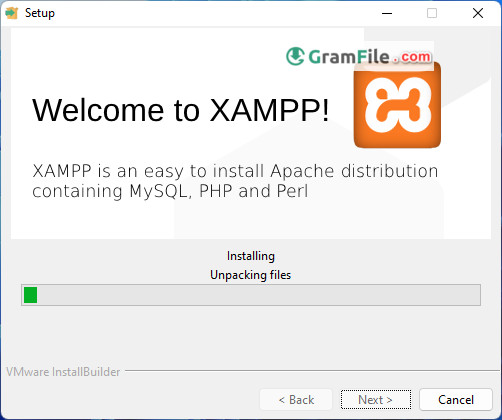Click the disabled maximize button
Image resolution: width=502 pixels, height=420 pixels.
coord(432,13)
